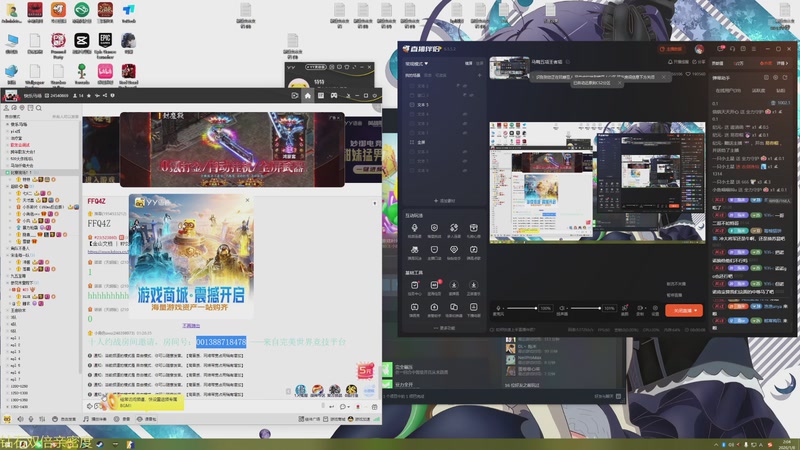Viewport: 800px width, 450px height.
Task: Favorite the YY channel with the star icon
Action: [89, 95]
